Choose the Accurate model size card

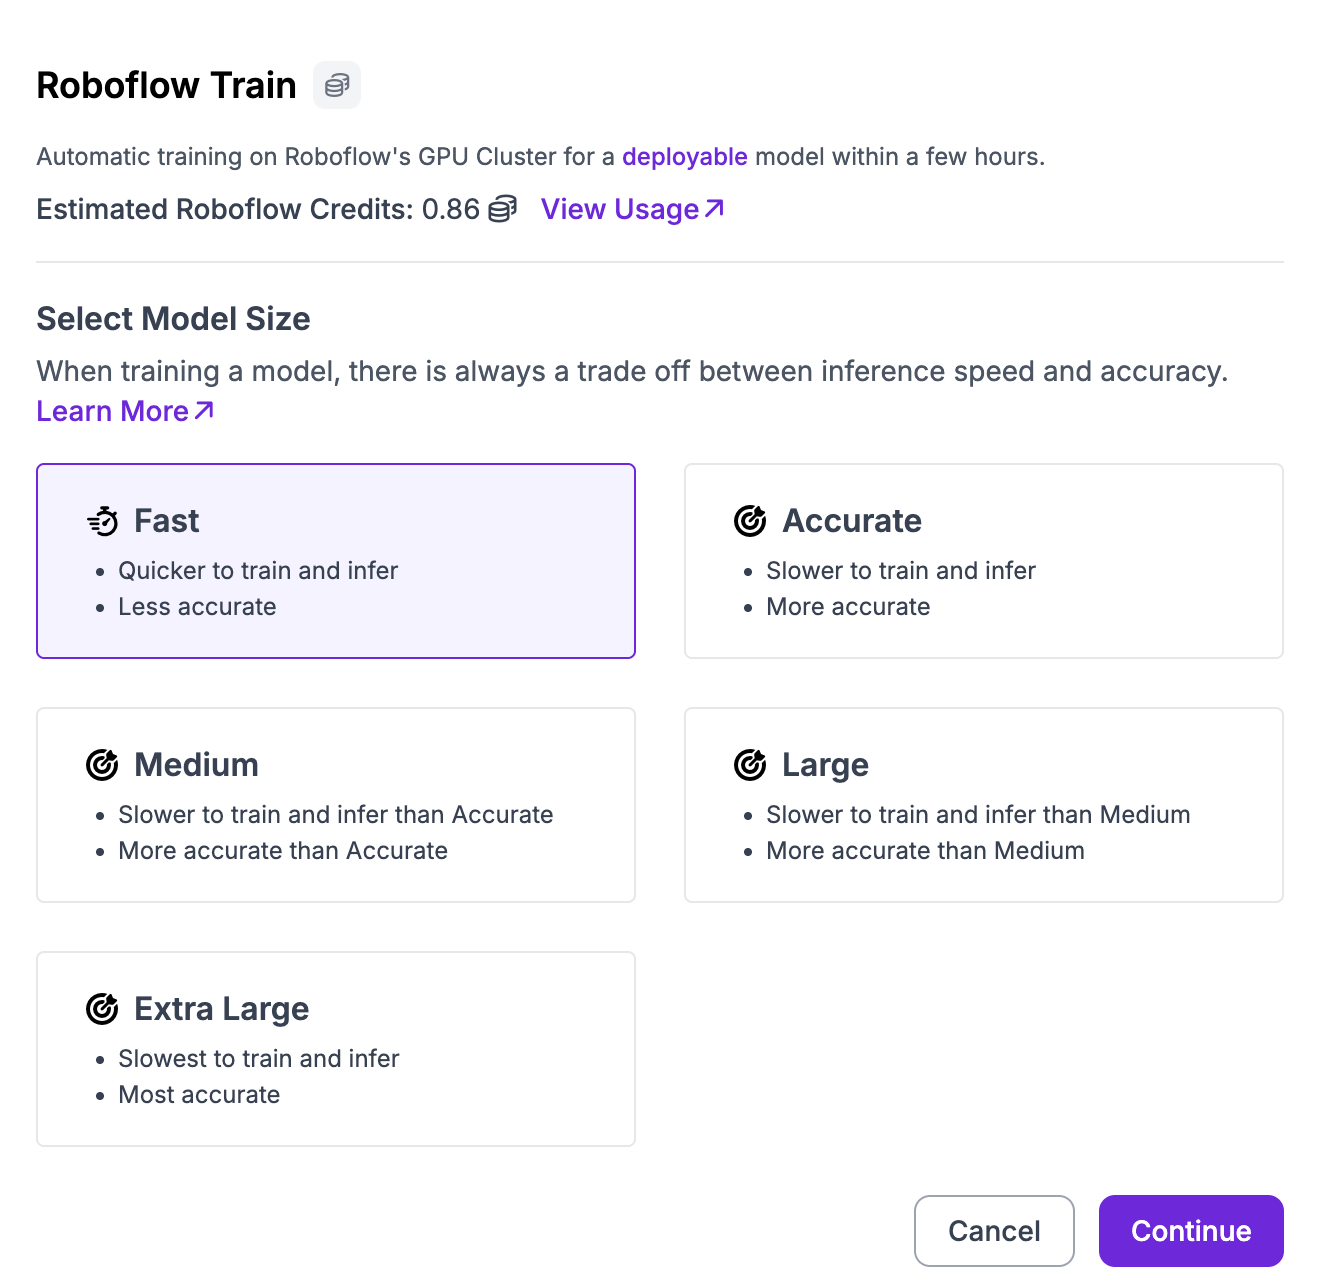click(983, 561)
